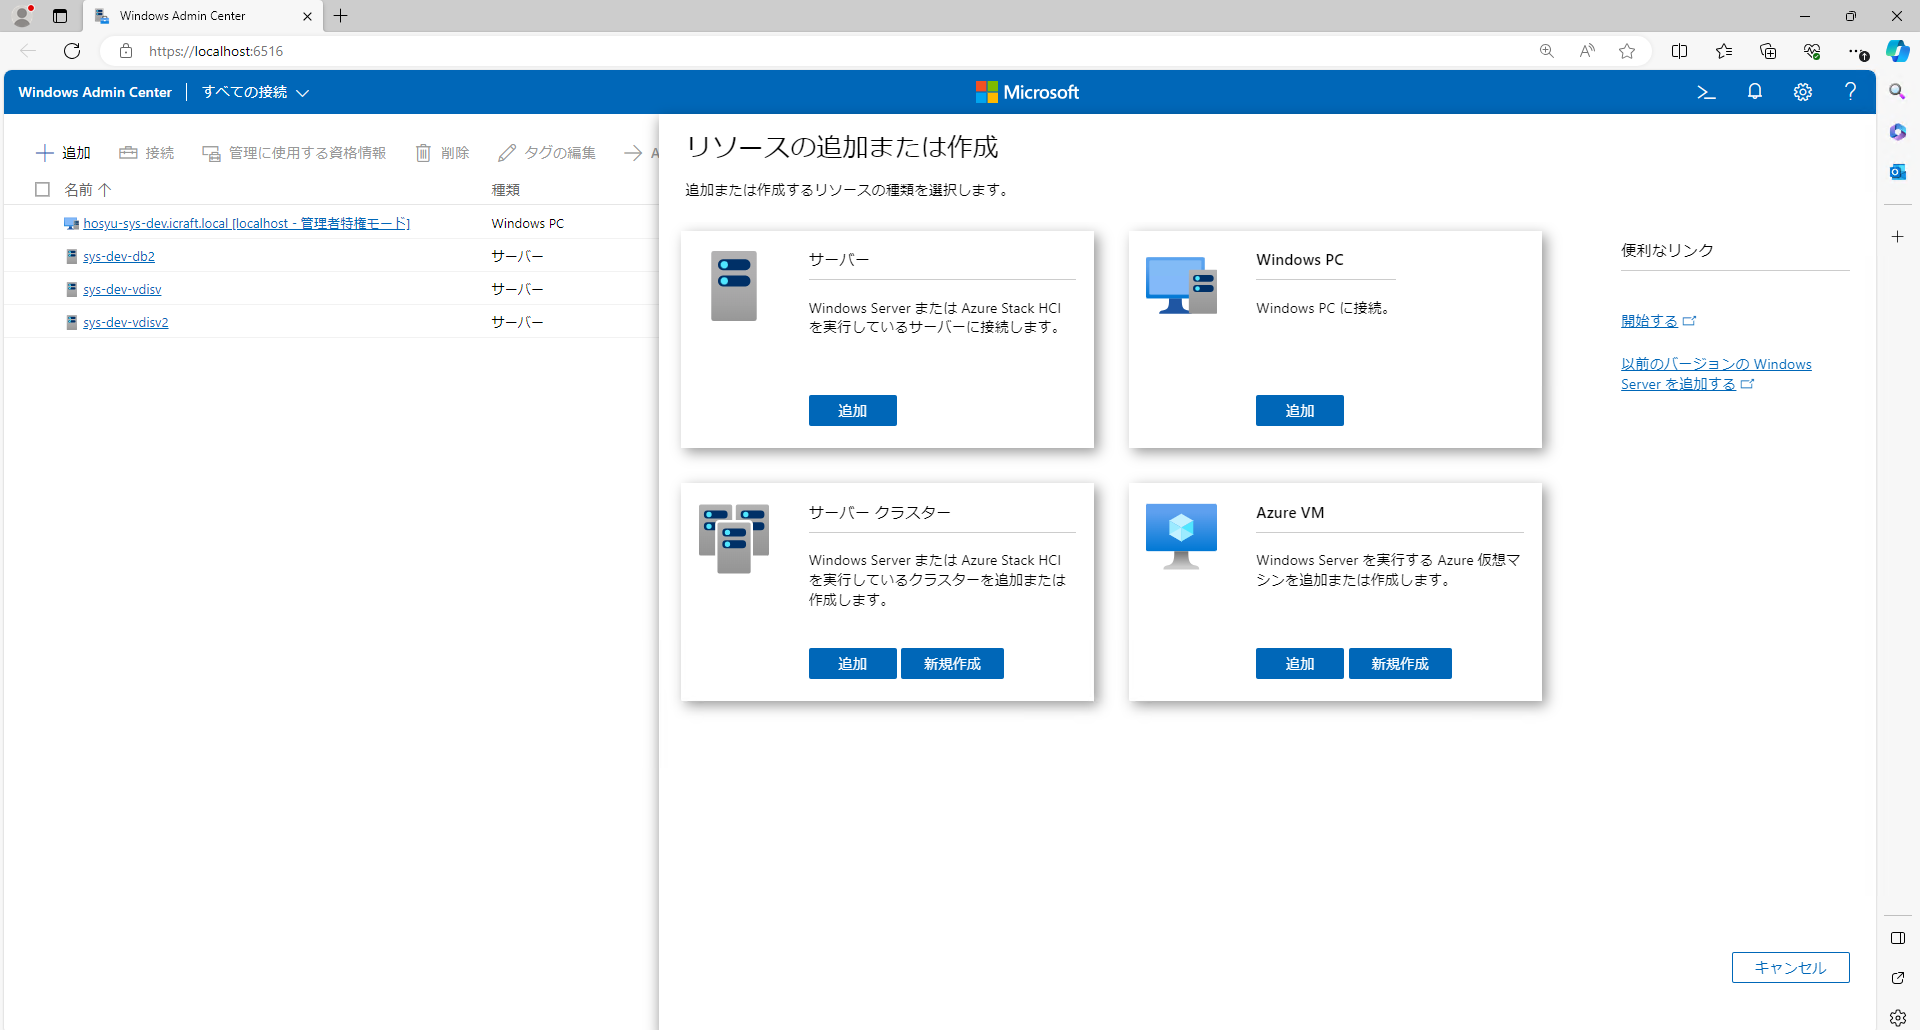
Task: Sort by the 名前 column header
Action: coord(88,189)
